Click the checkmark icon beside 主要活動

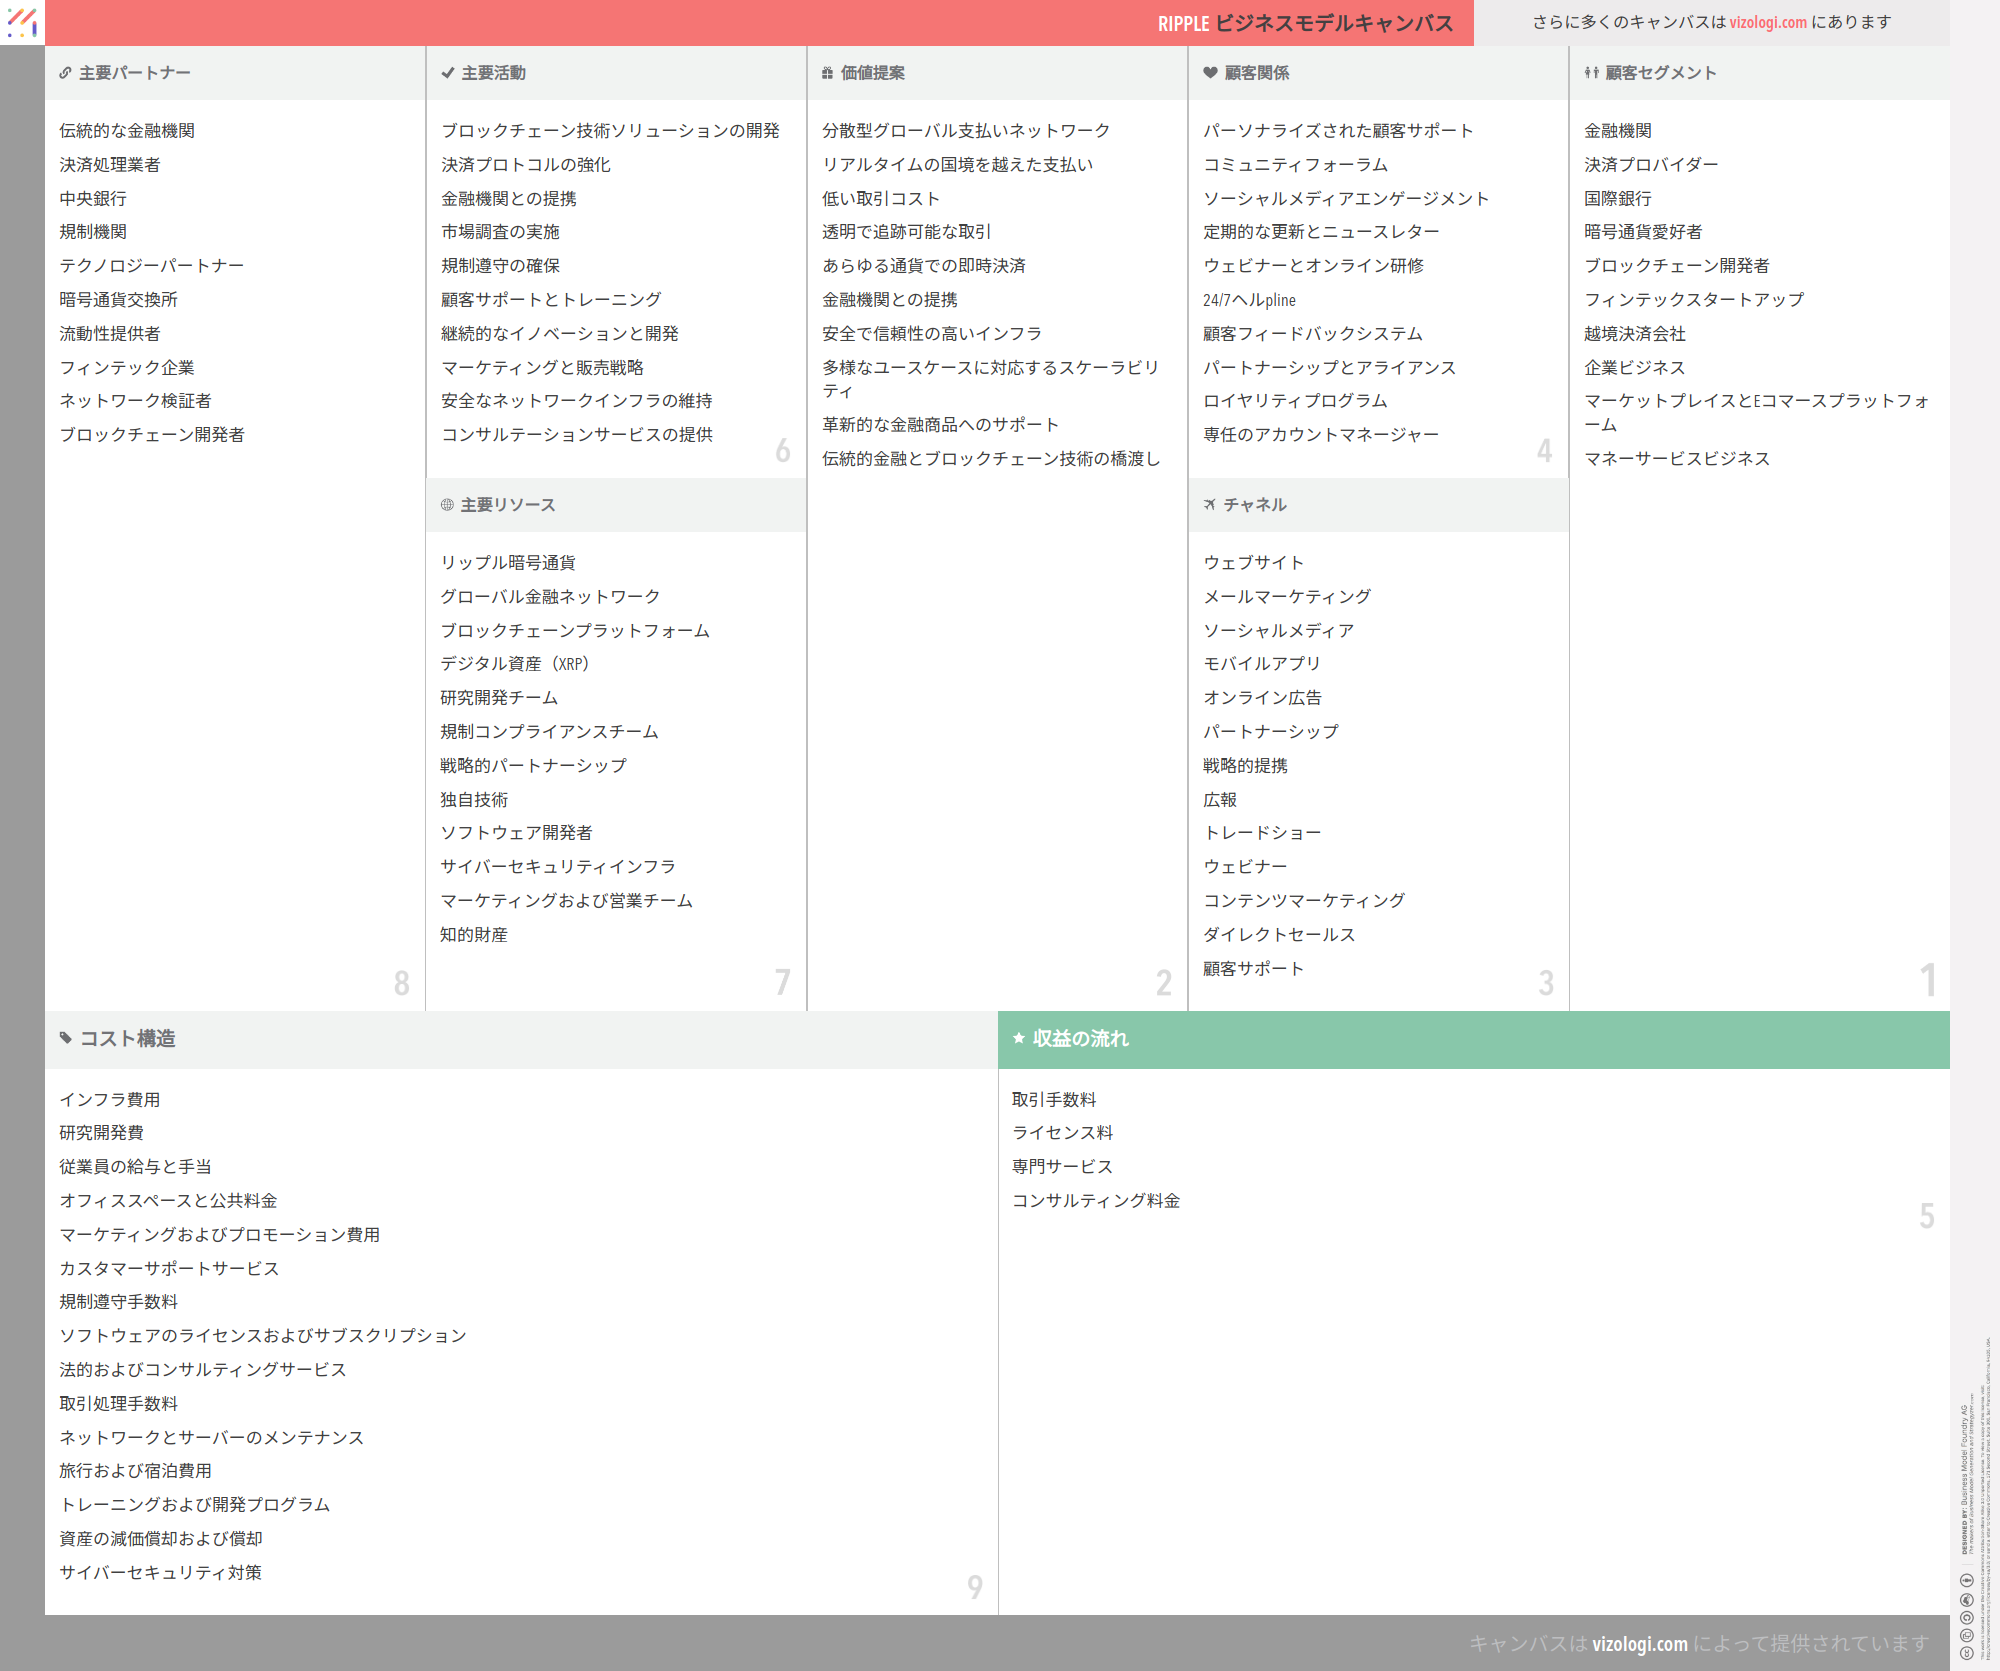448,73
